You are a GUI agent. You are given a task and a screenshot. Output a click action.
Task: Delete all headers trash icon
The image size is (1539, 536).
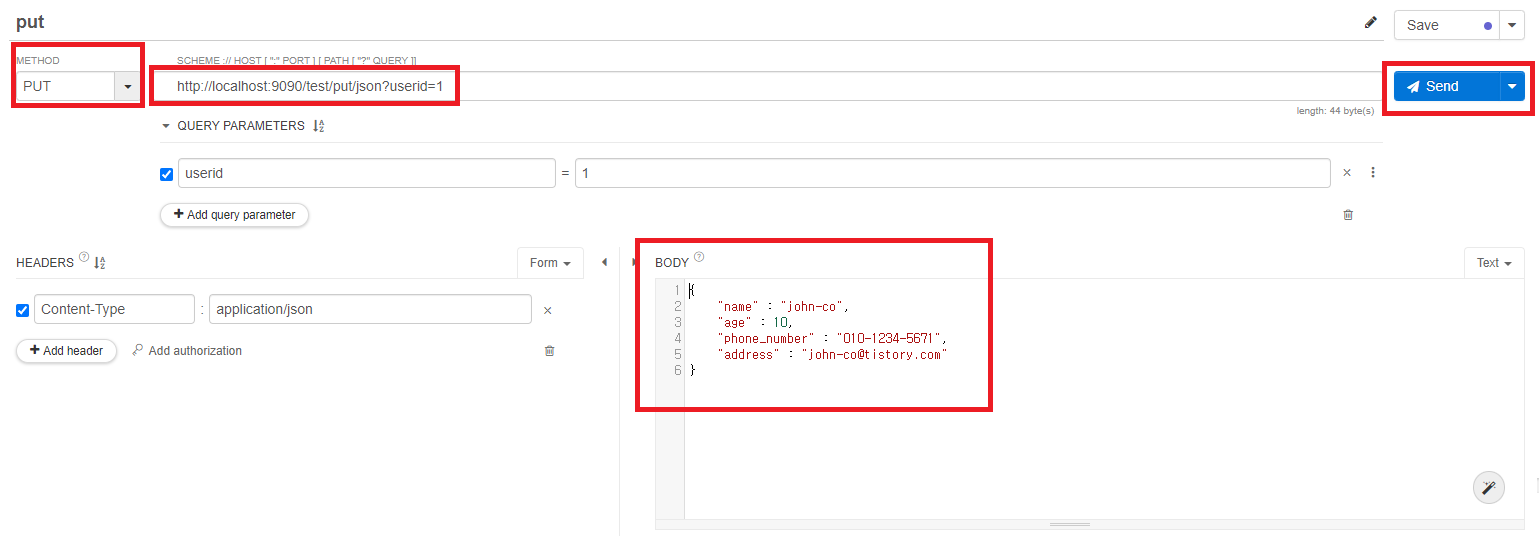click(549, 351)
